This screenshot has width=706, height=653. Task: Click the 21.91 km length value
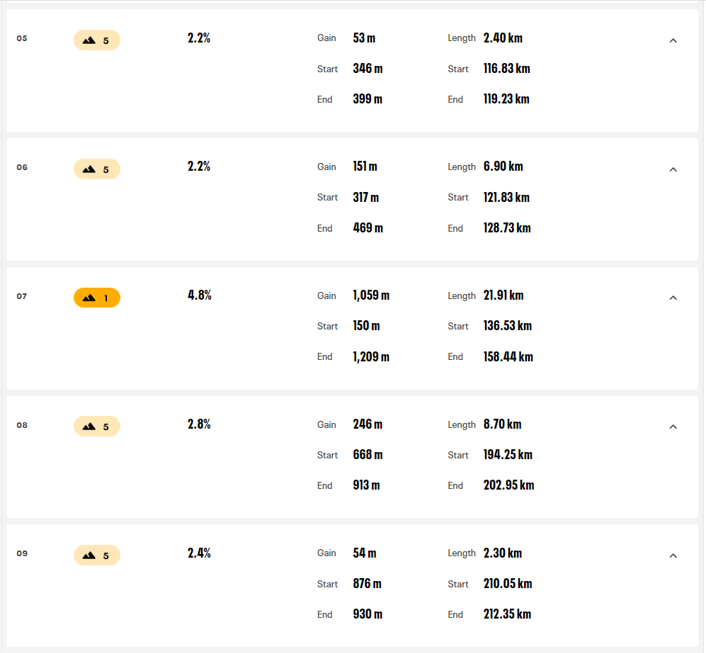503,295
